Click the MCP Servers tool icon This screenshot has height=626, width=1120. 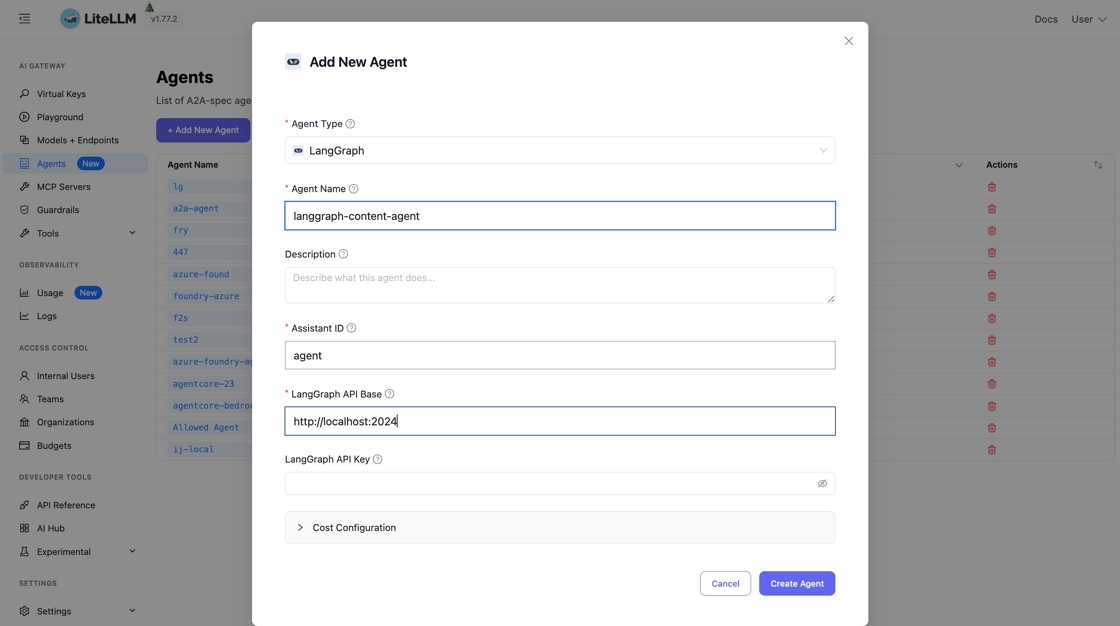click(x=24, y=187)
